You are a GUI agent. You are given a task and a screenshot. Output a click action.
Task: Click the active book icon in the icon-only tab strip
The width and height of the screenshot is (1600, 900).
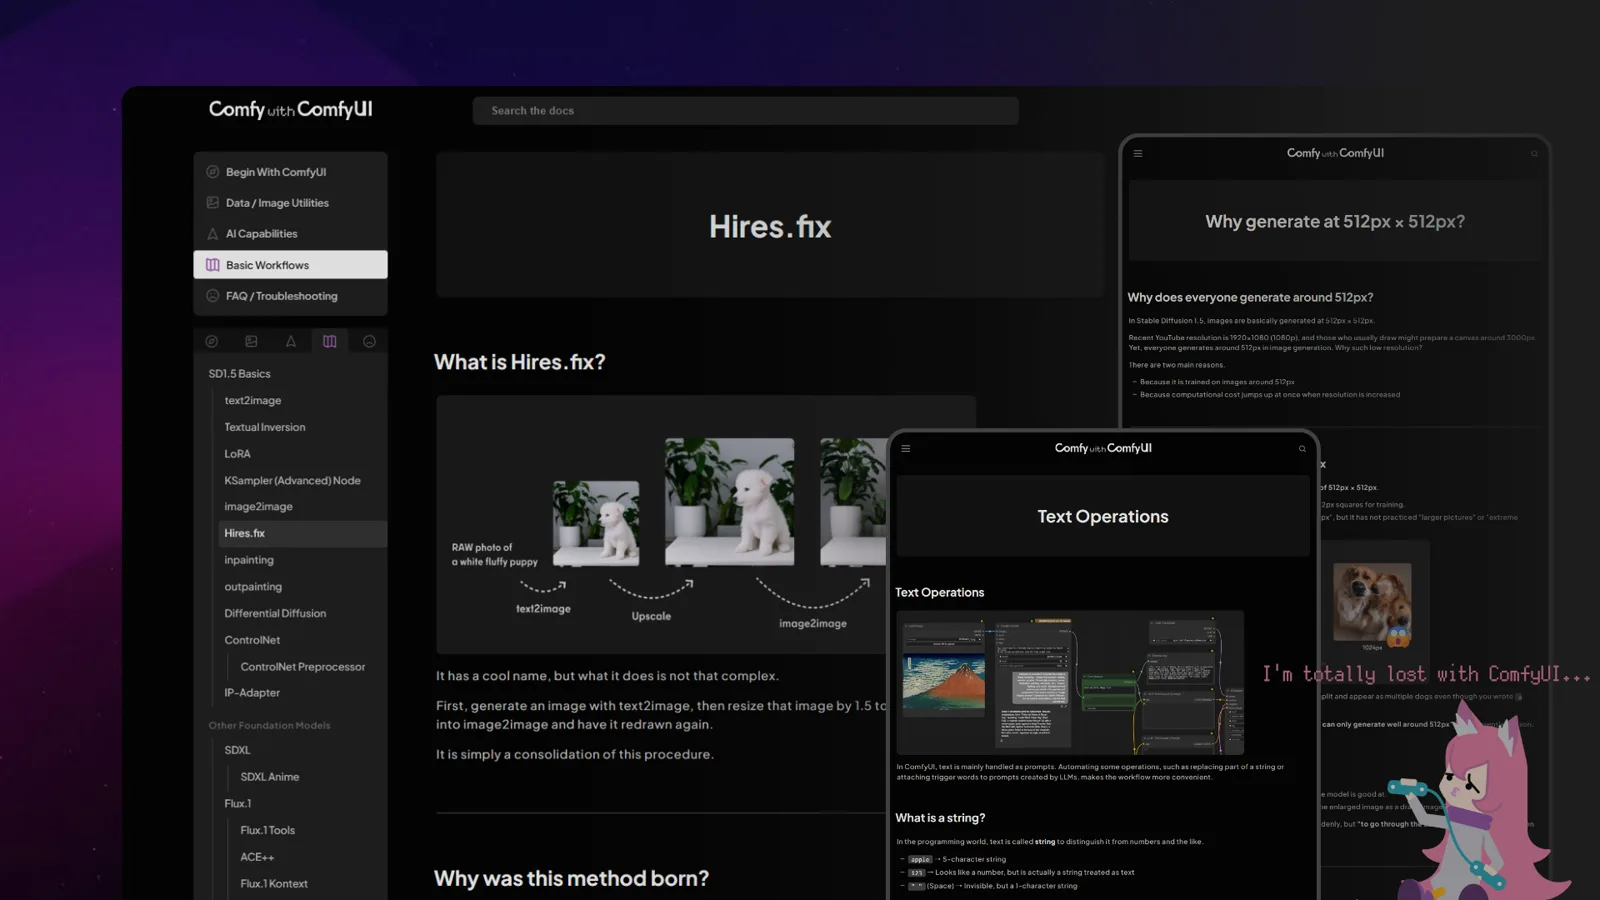point(330,342)
